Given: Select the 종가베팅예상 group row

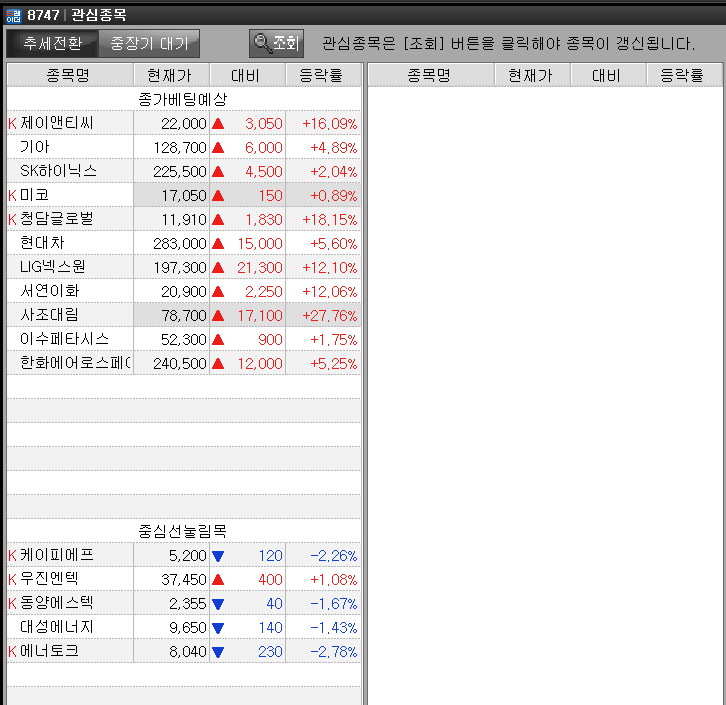Looking at the screenshot, I should pyautogui.click(x=184, y=99).
